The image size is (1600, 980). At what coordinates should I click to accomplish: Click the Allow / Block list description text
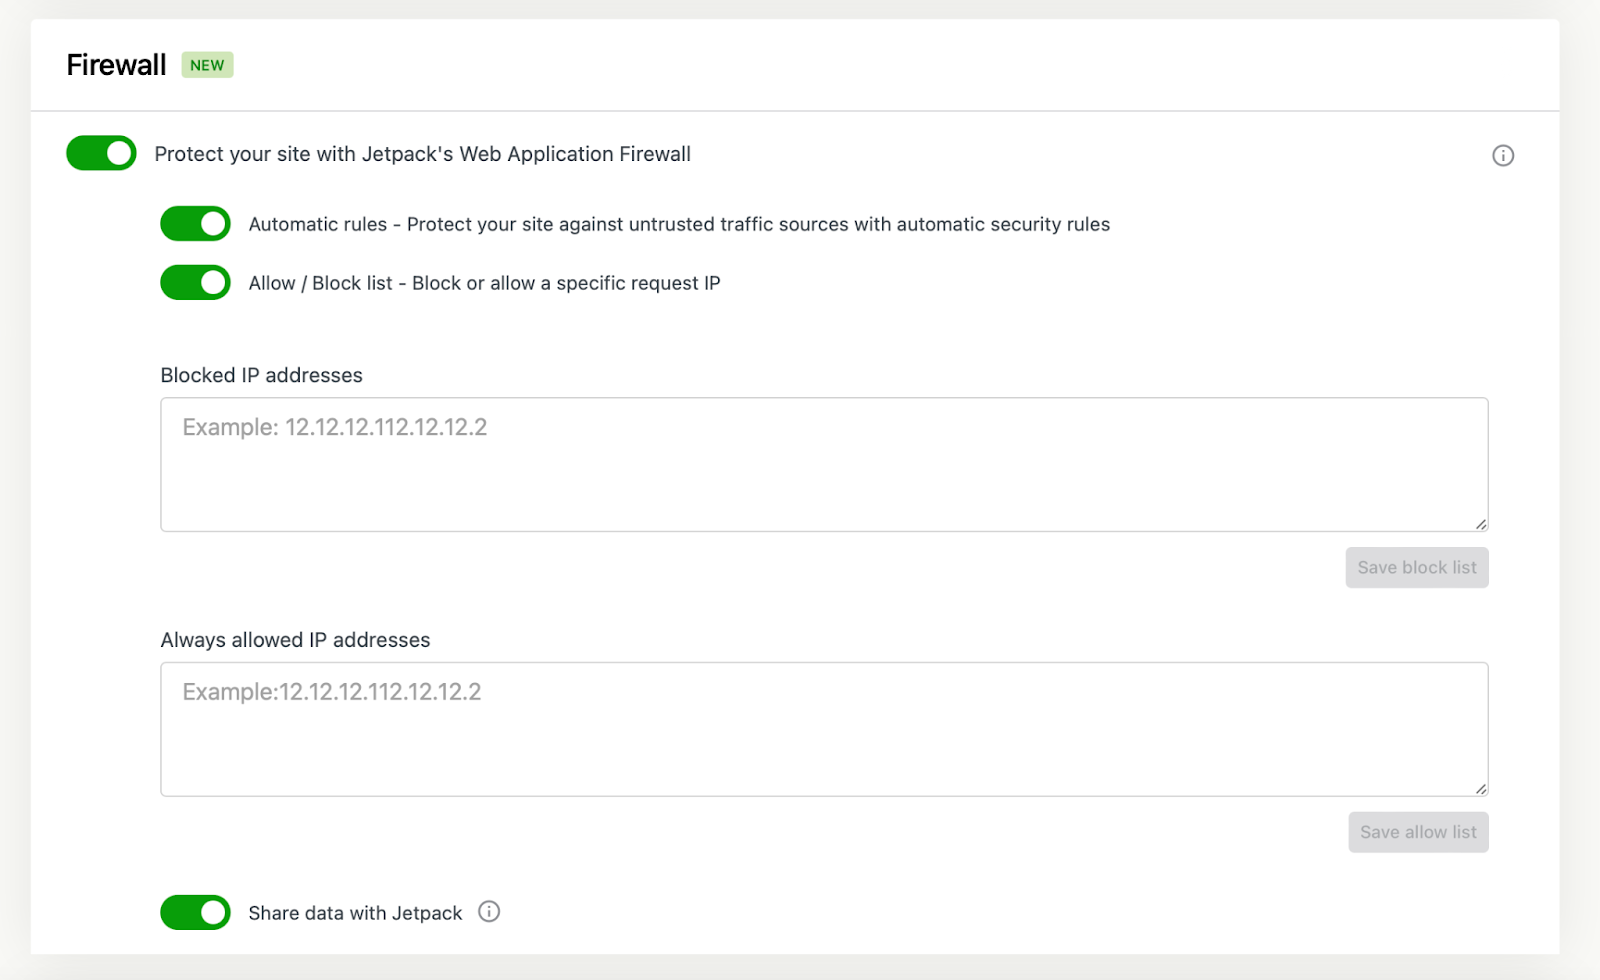coord(484,282)
